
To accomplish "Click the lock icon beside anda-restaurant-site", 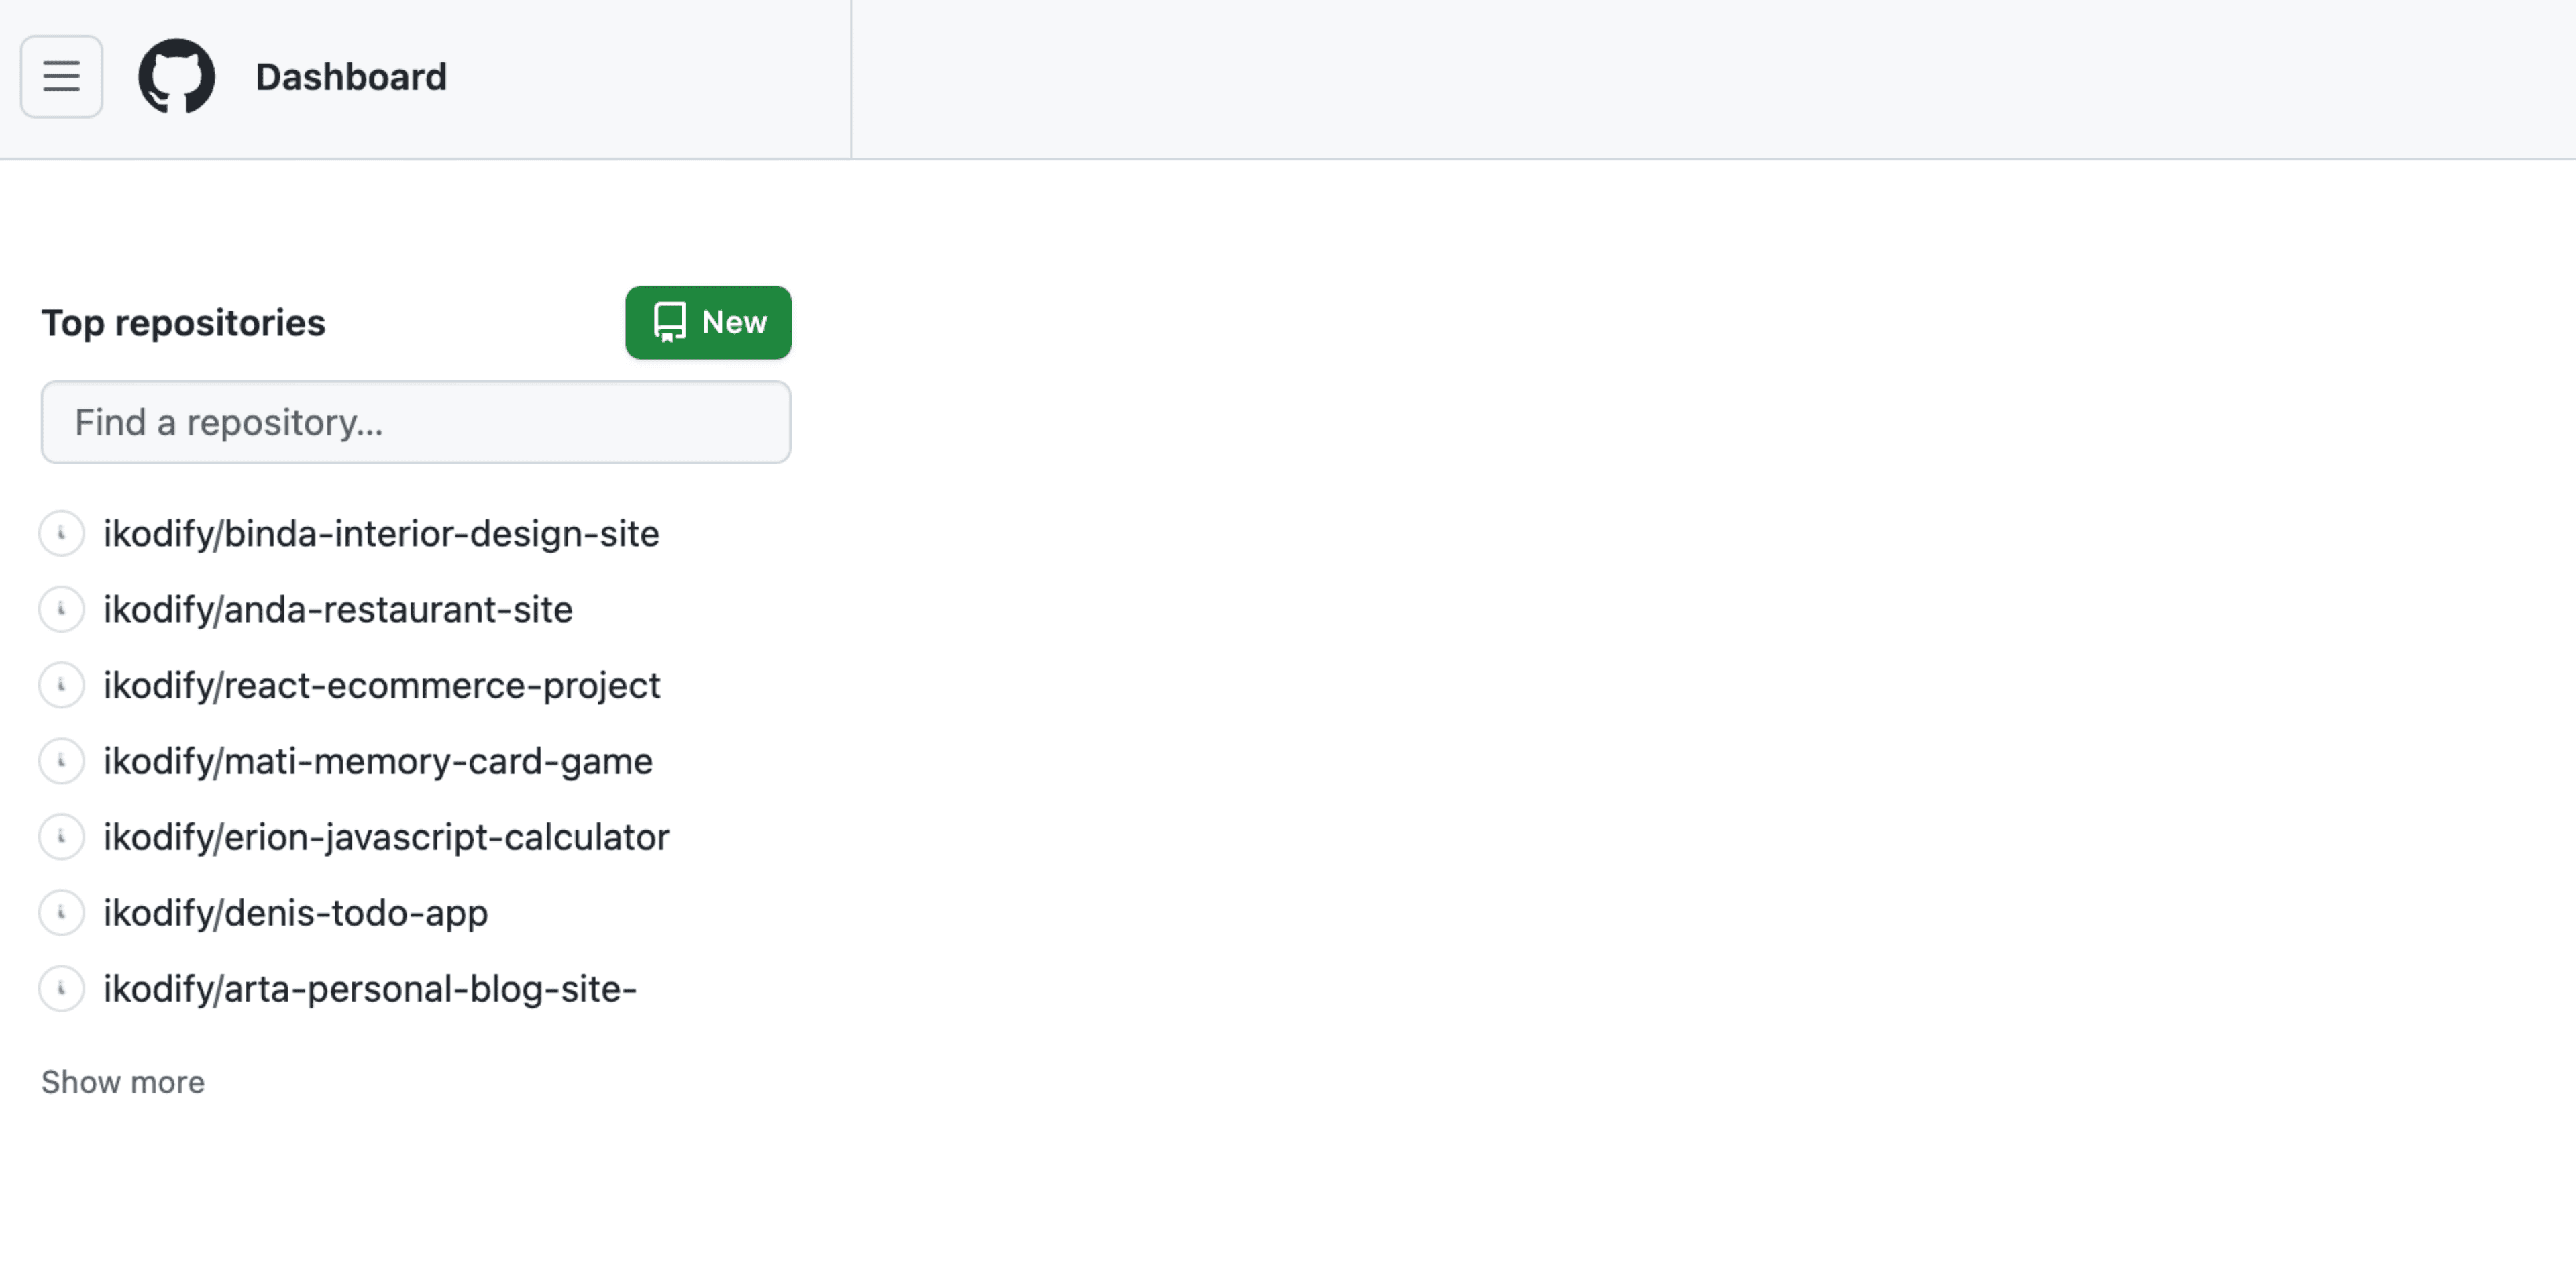I will coord(62,610).
